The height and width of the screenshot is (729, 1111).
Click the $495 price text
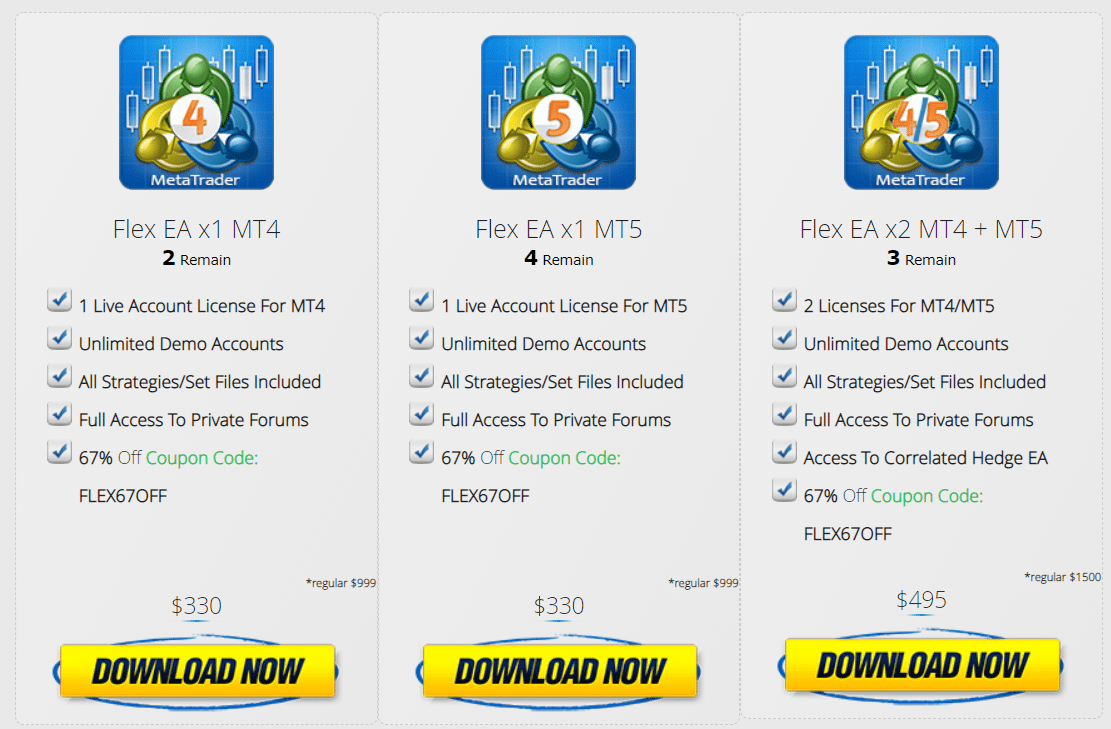coord(921,600)
